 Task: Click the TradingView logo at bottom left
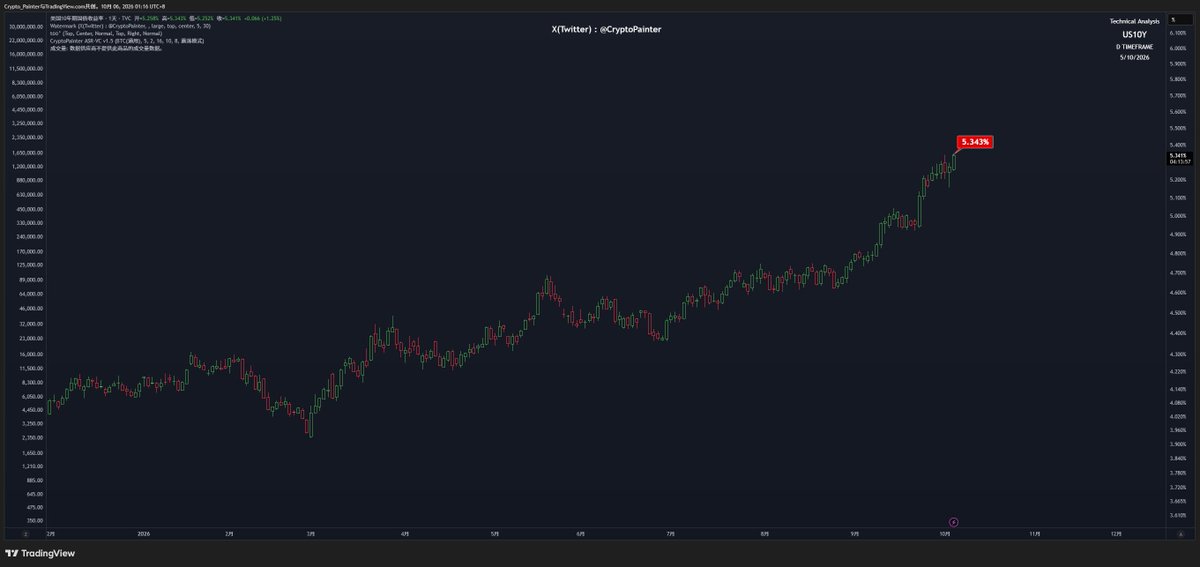[40, 553]
